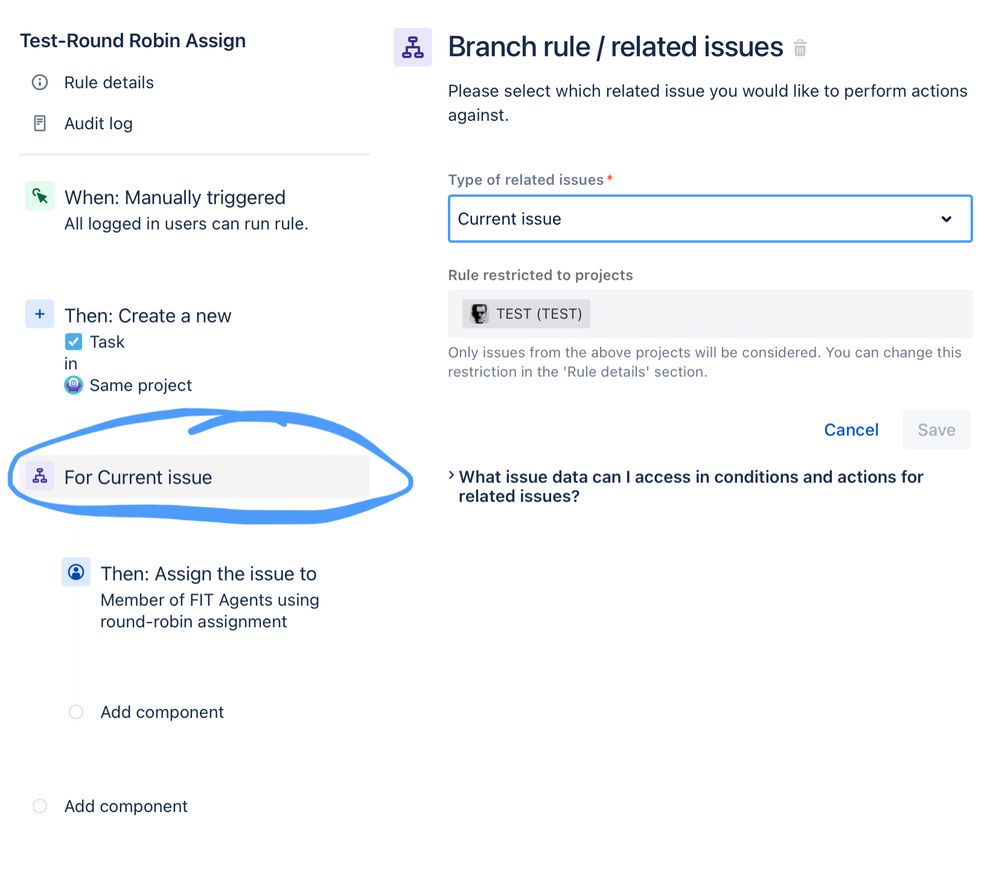Click the trash icon next to Branch rule title
Screen dimensions: 999x884
coord(800,48)
